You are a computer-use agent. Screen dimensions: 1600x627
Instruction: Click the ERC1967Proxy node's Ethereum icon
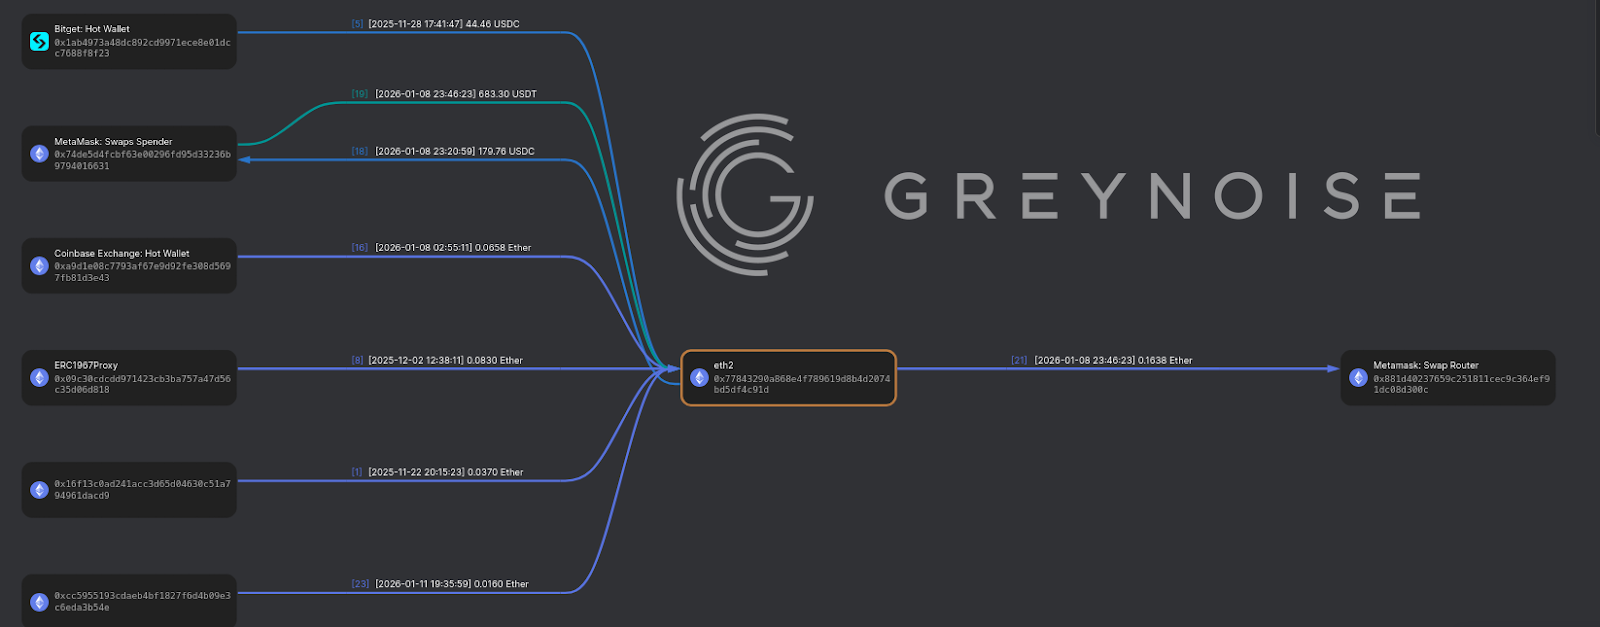[x=39, y=378]
